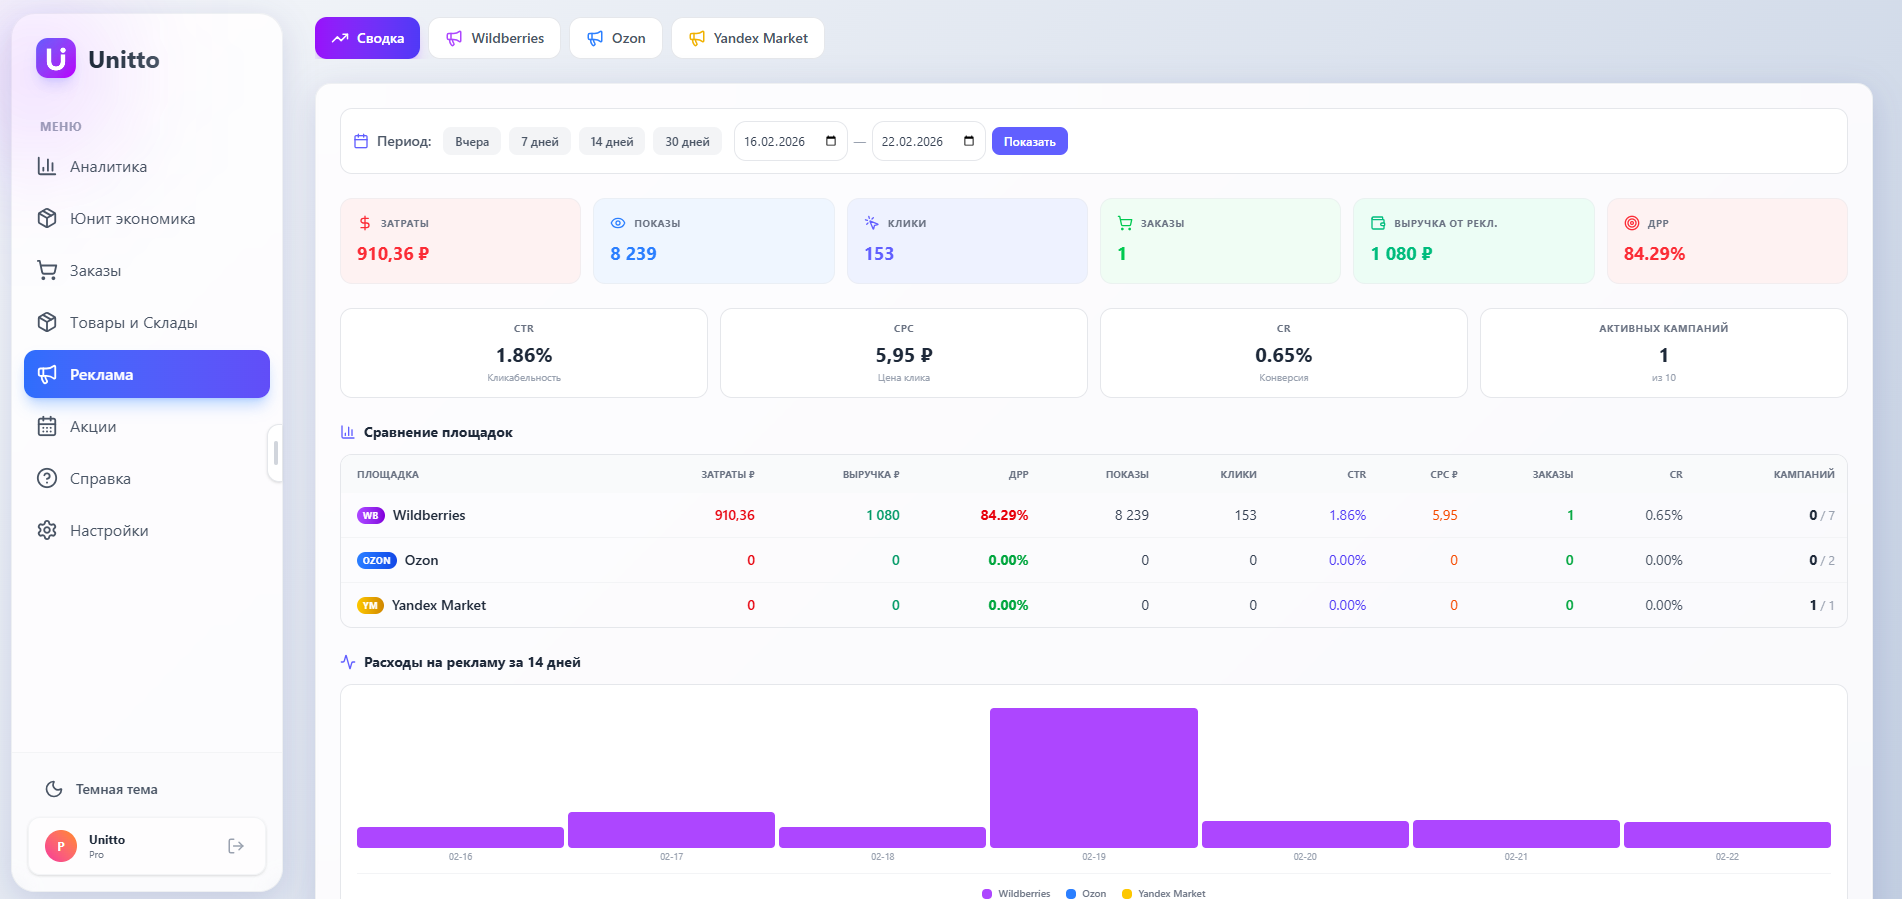Open Analytics via the bar chart icon

pyautogui.click(x=47, y=167)
